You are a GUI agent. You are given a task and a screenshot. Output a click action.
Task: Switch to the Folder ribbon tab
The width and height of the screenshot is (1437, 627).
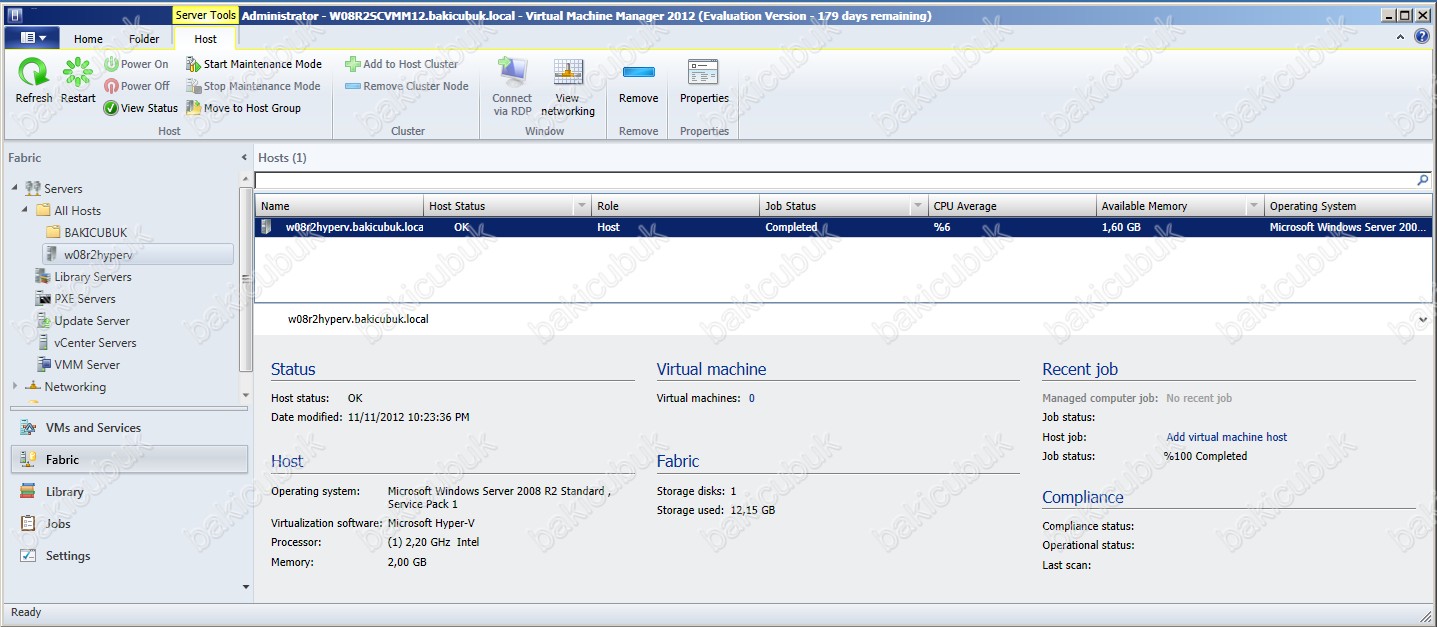144,39
